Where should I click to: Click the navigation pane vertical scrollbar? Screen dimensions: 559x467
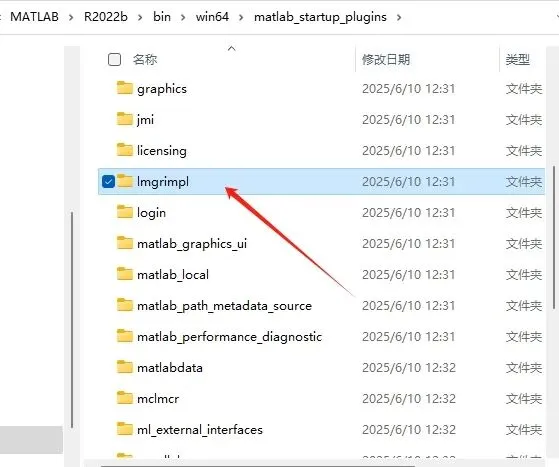(x=72, y=320)
